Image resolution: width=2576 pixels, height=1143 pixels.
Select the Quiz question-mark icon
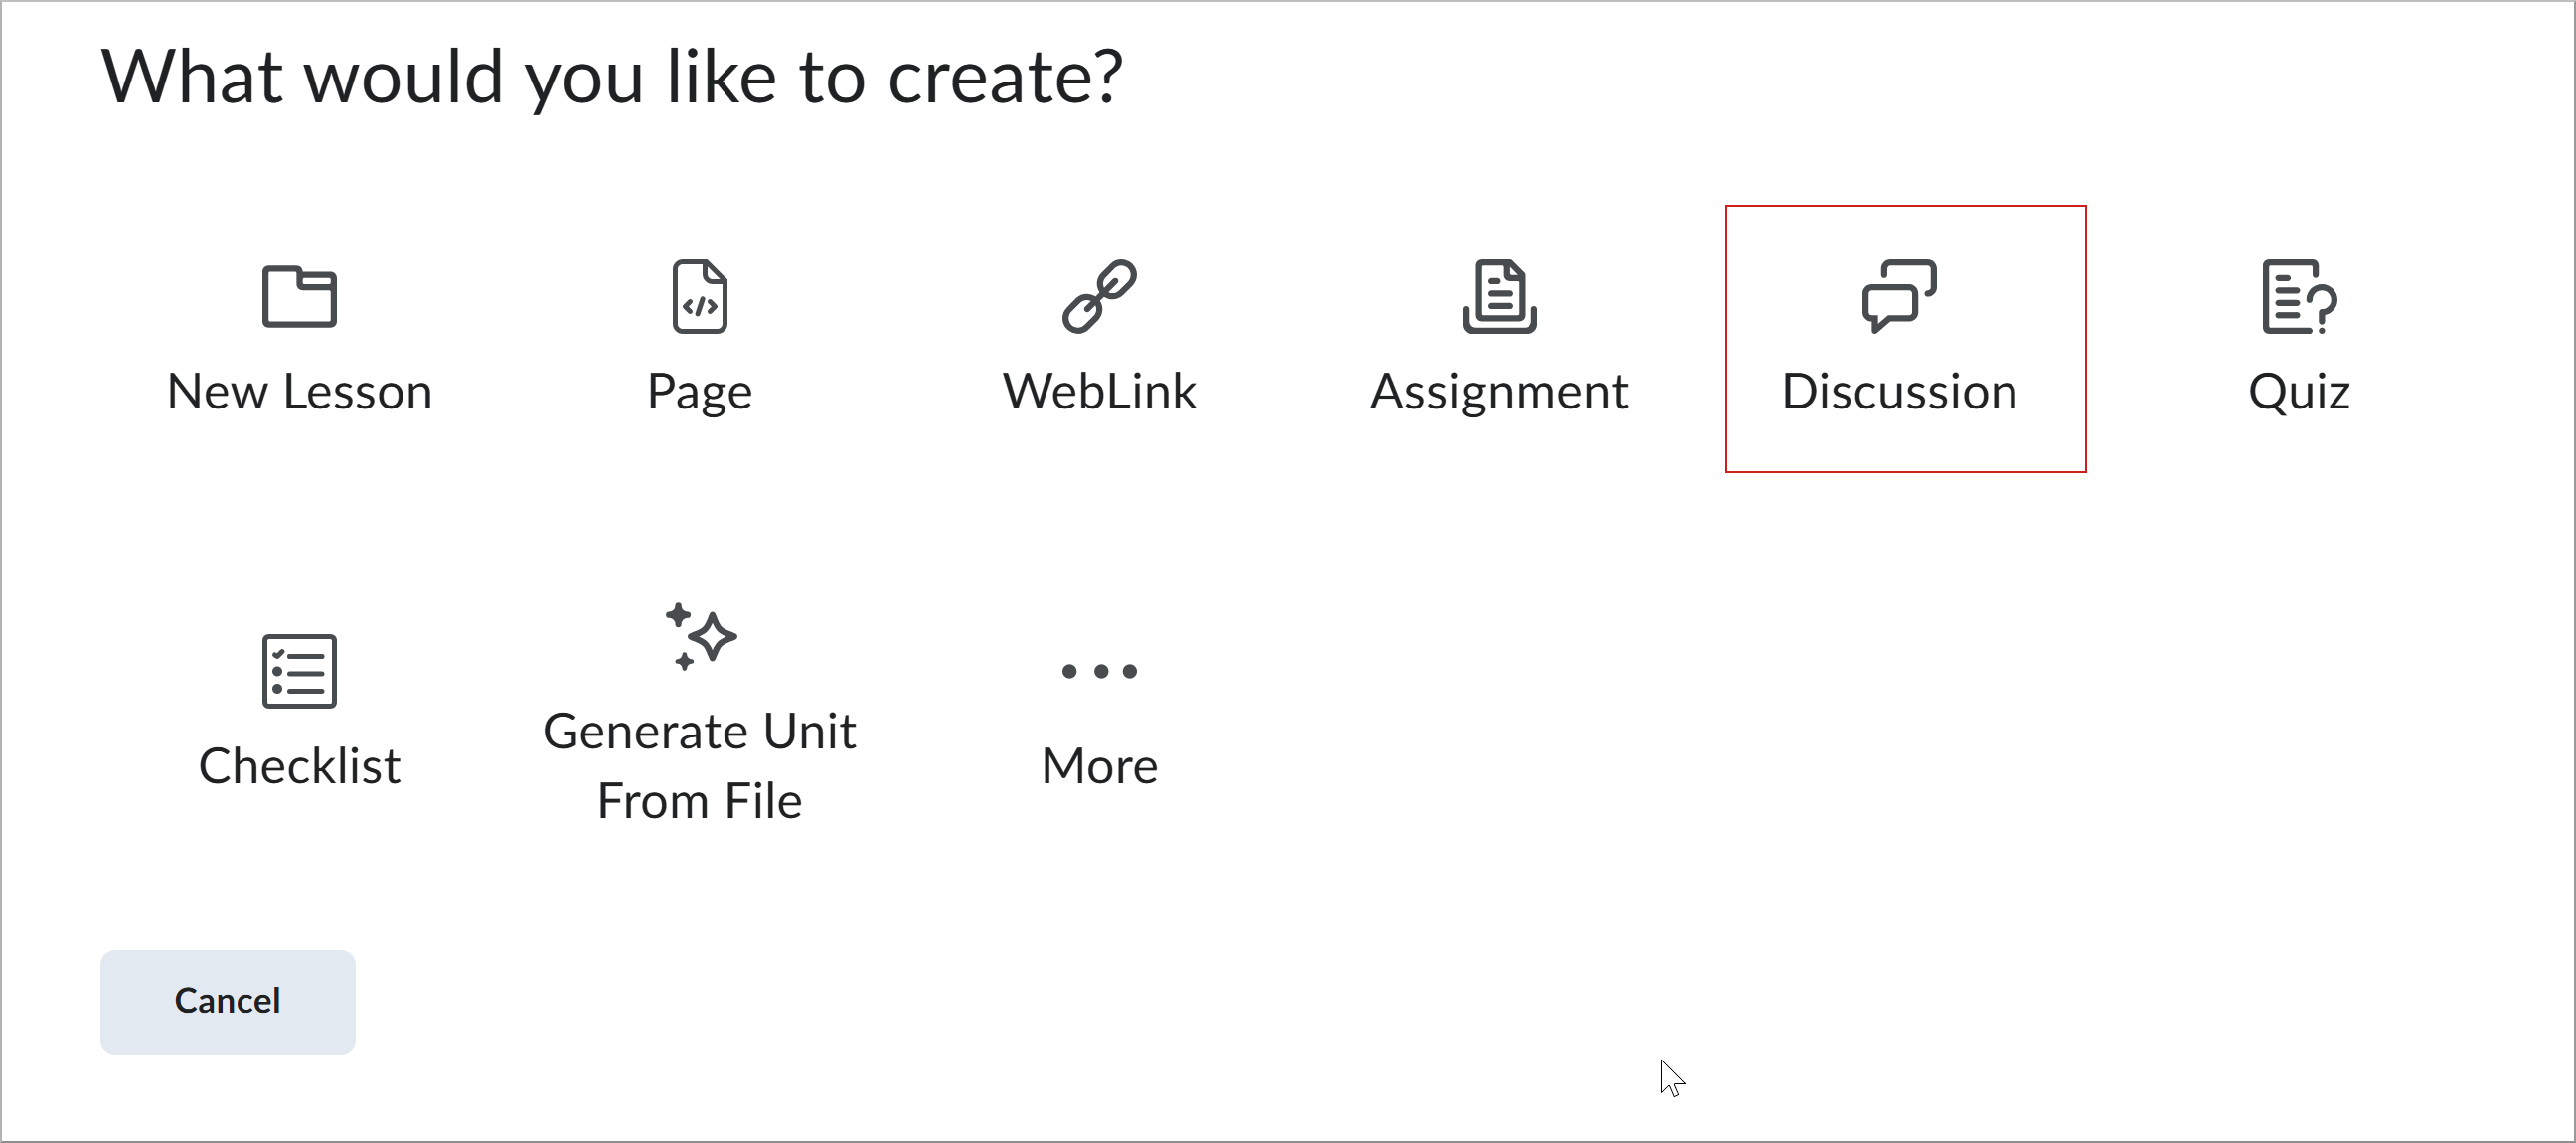(2299, 297)
